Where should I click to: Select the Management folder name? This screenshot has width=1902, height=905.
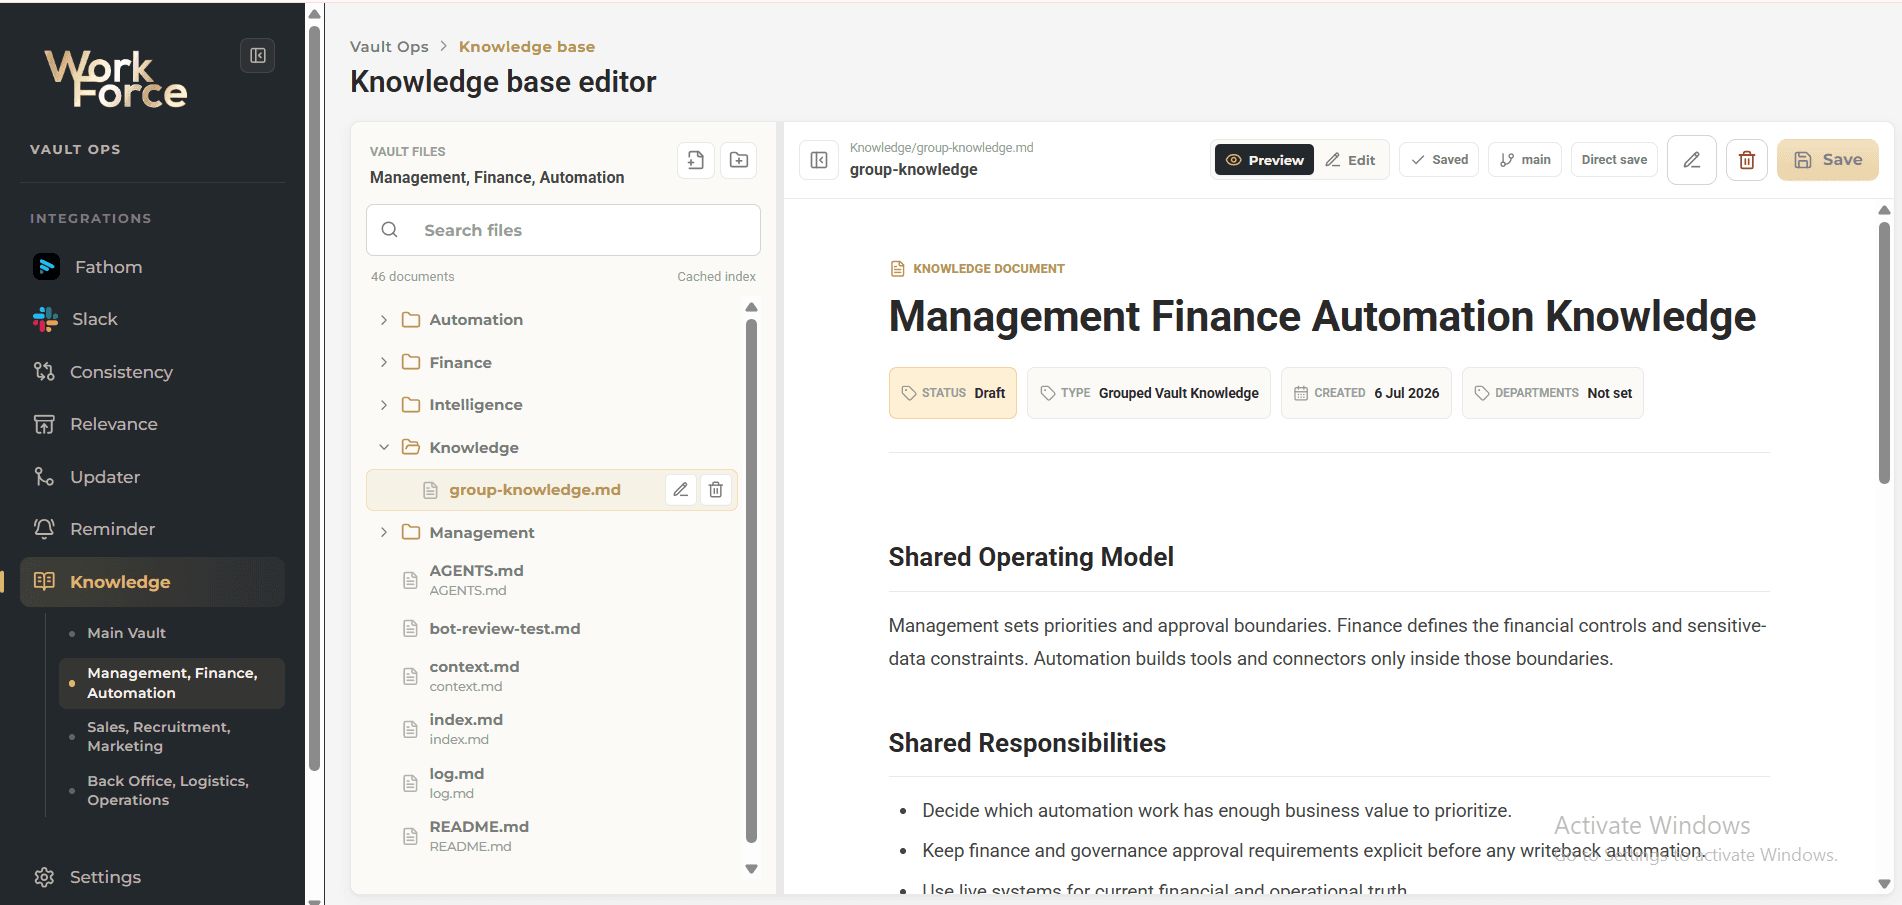pos(482,533)
